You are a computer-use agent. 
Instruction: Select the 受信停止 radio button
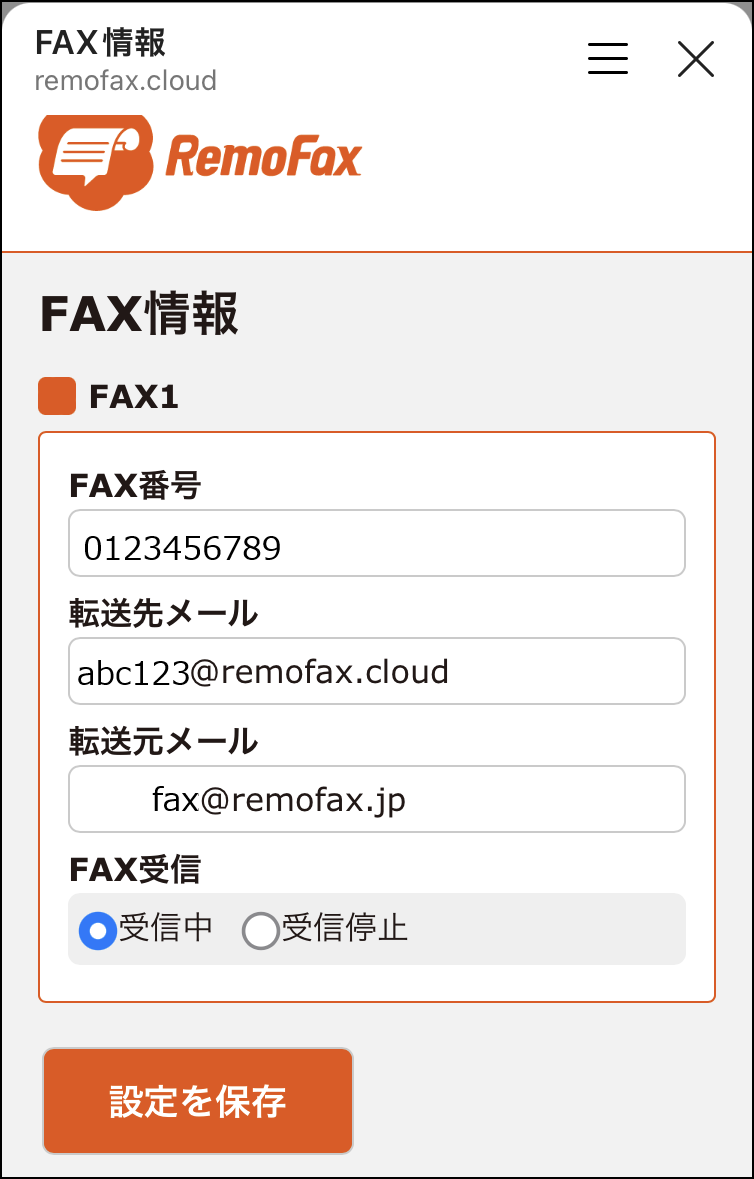coord(260,931)
